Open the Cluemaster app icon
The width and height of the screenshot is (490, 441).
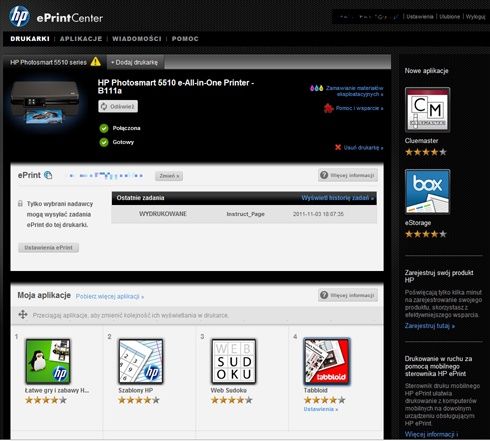(x=427, y=109)
